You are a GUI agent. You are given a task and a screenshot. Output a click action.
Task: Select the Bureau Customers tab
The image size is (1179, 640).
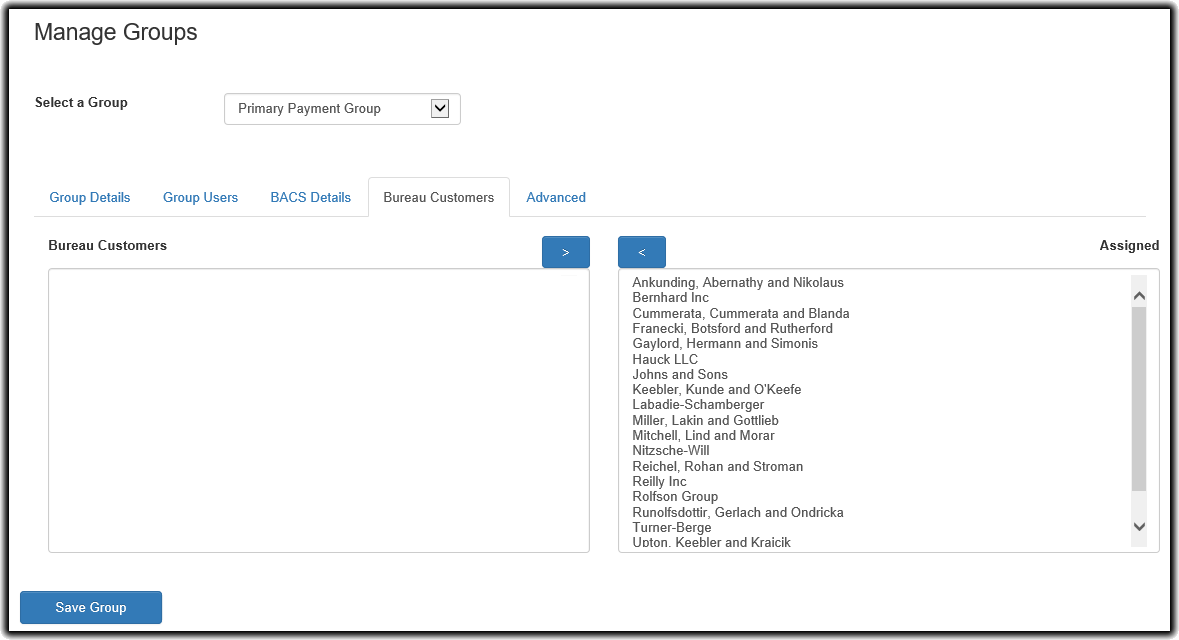[x=438, y=197]
